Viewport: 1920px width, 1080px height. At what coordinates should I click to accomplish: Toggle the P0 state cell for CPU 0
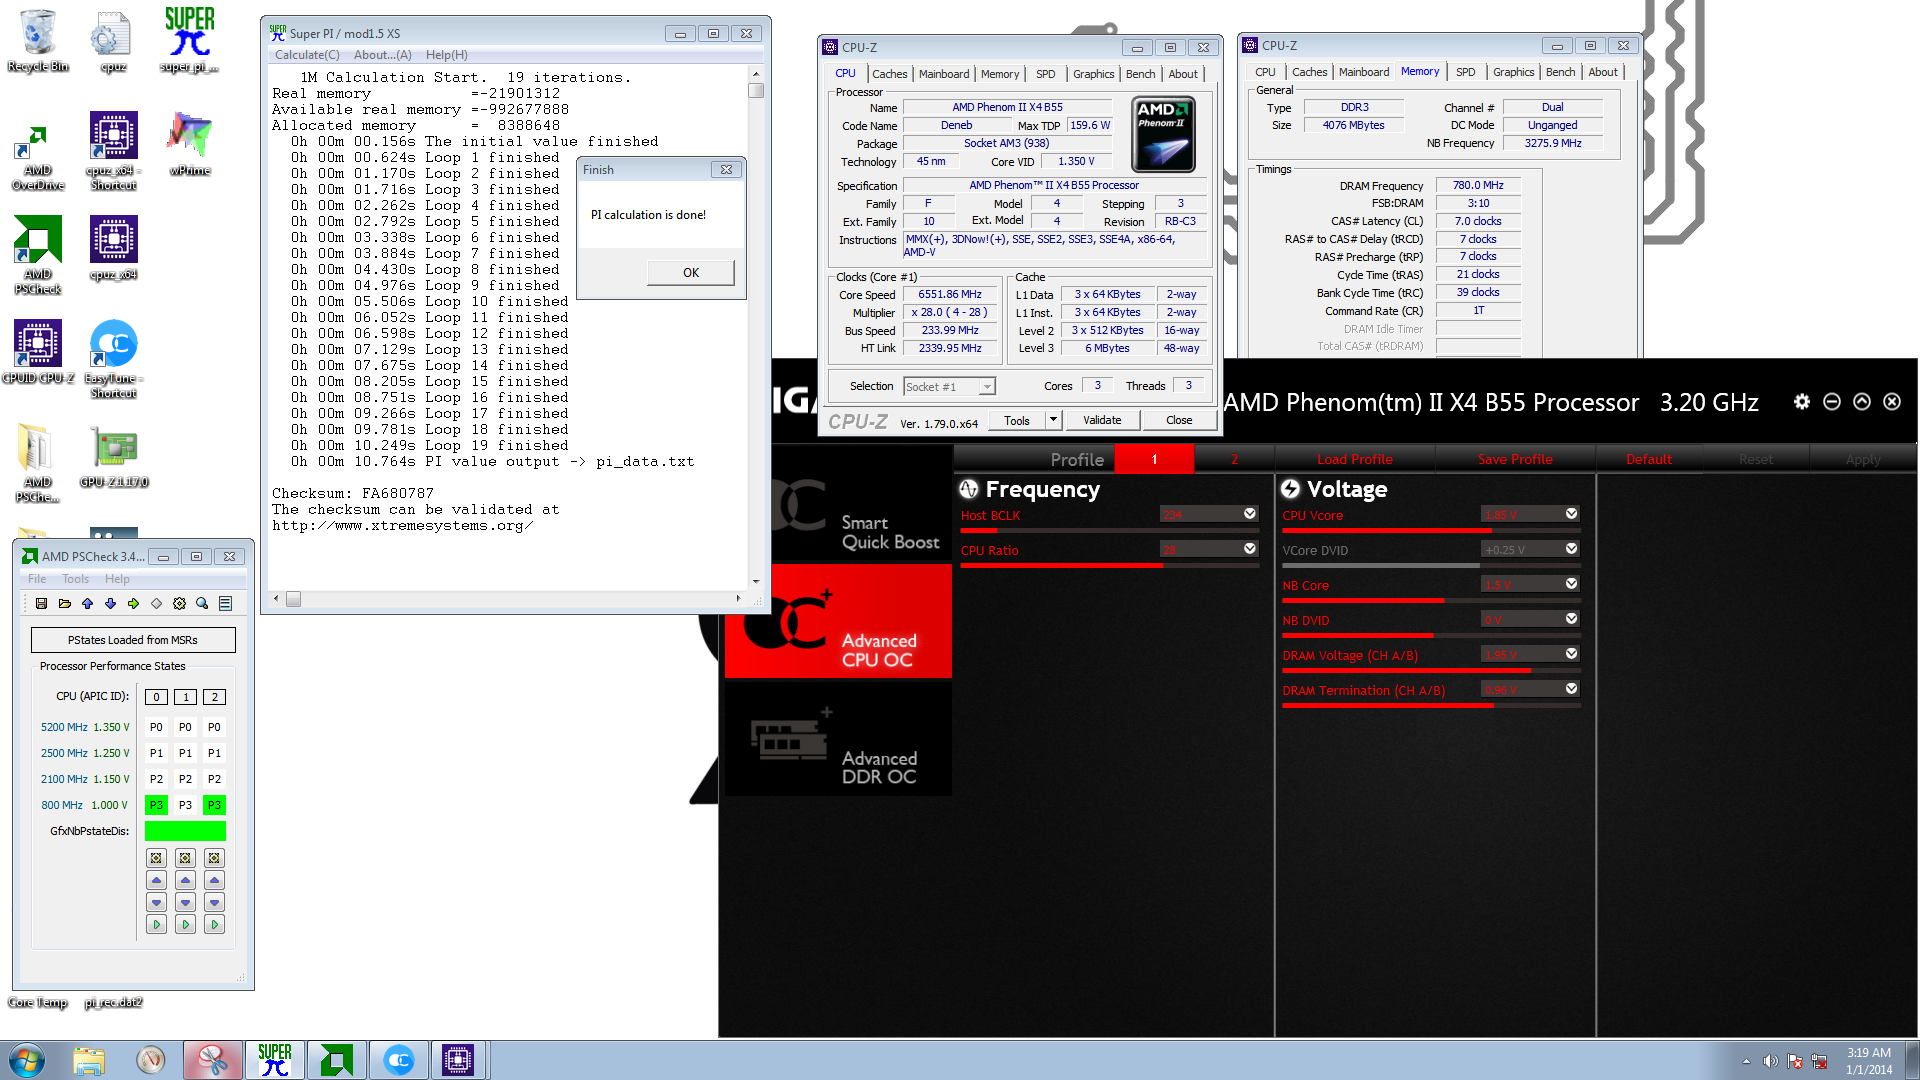click(156, 727)
